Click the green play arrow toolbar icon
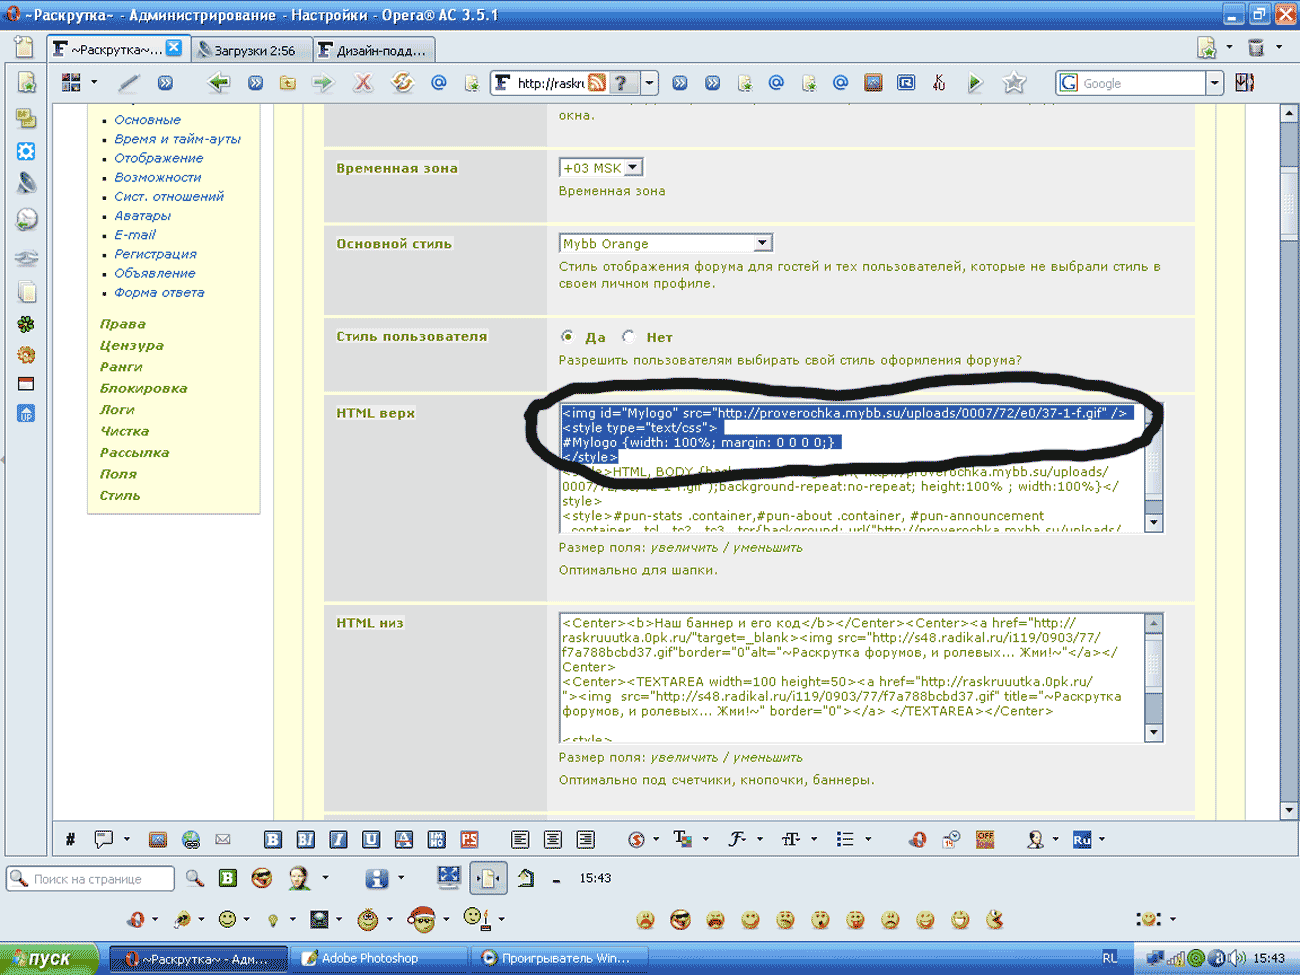This screenshot has width=1300, height=975. (975, 83)
